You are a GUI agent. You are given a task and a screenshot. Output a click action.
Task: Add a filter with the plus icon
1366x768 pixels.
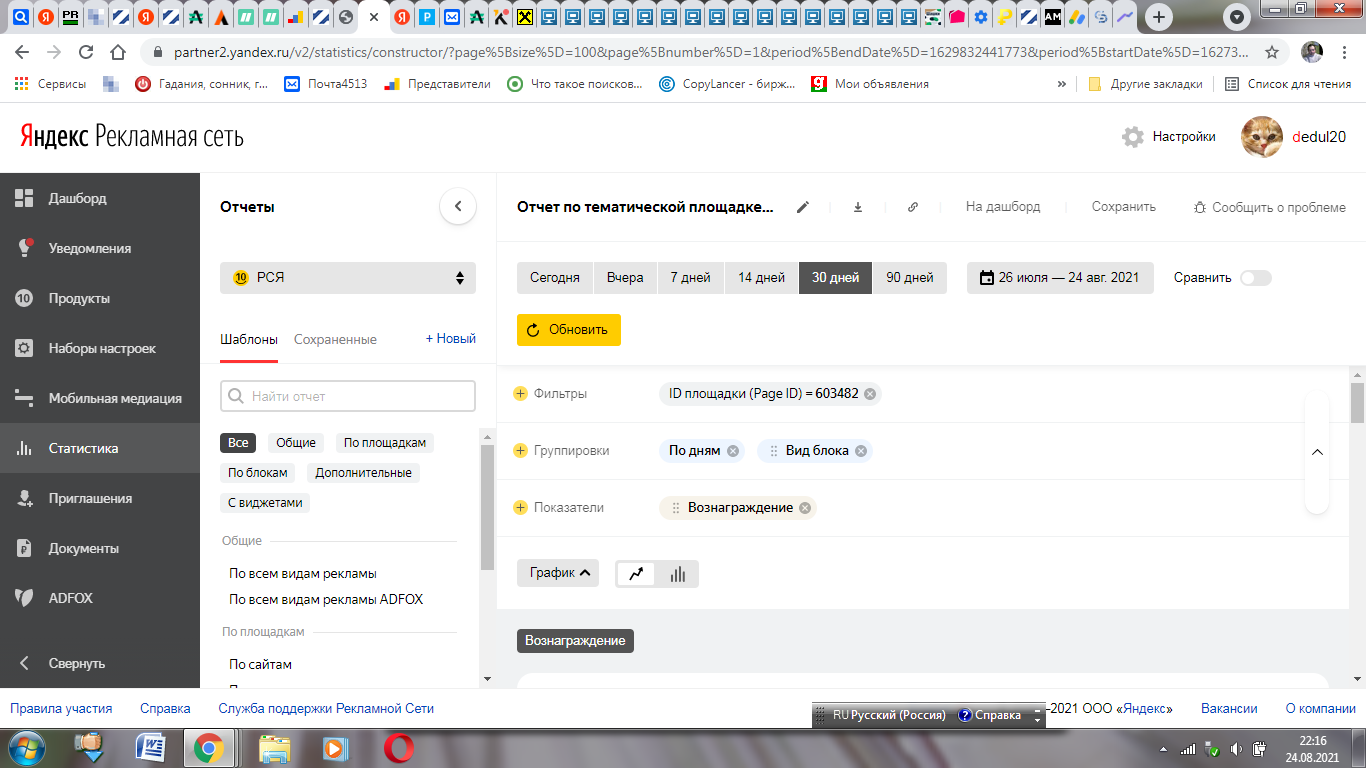click(520, 394)
